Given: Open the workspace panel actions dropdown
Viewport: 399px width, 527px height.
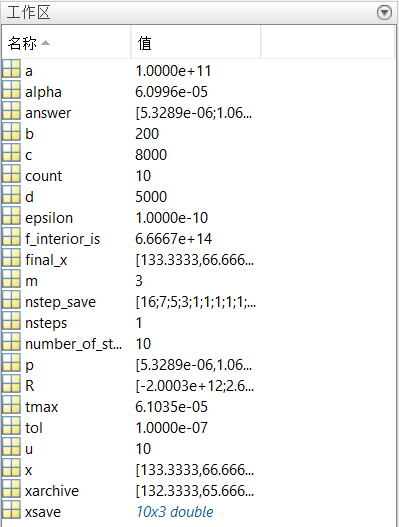Looking at the screenshot, I should [x=384, y=13].
